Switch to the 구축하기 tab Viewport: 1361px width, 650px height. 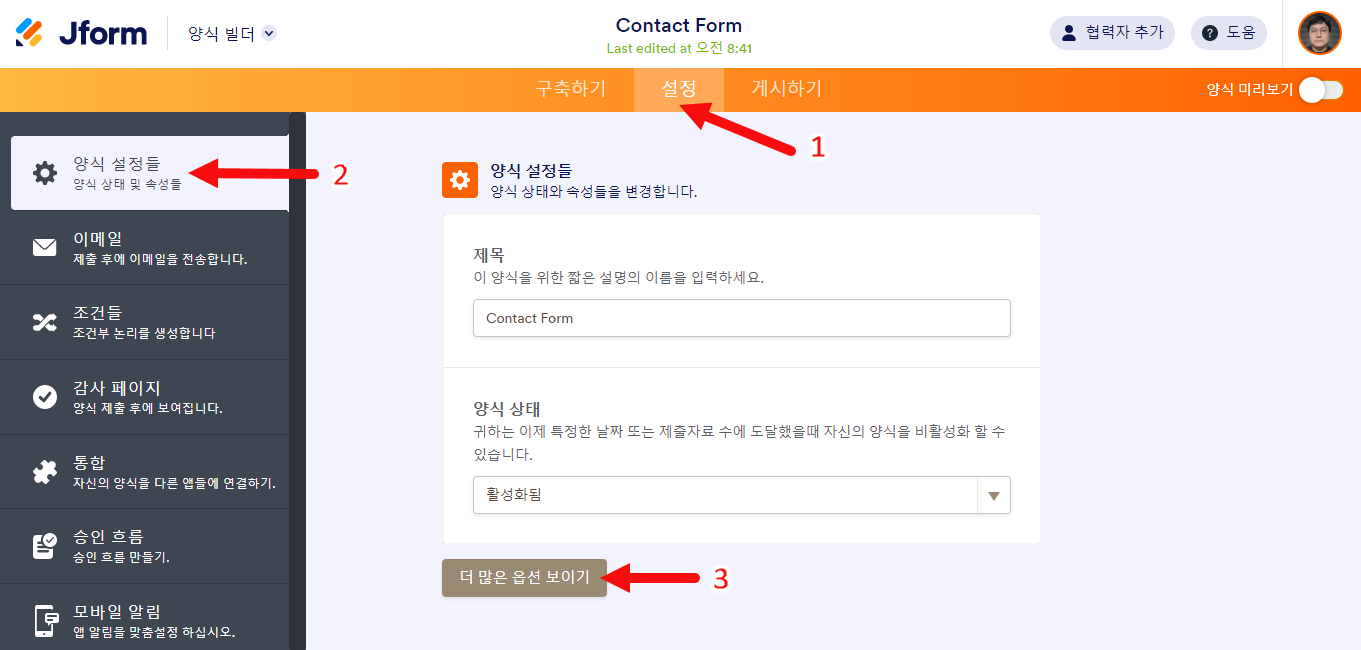click(570, 89)
